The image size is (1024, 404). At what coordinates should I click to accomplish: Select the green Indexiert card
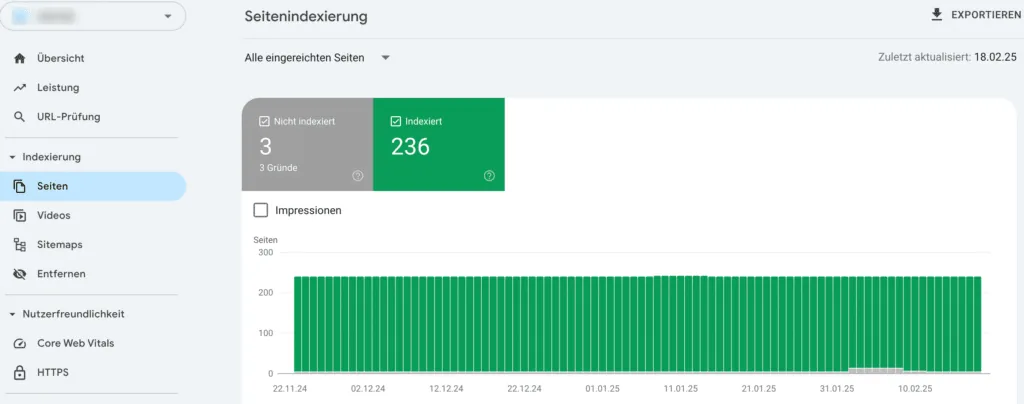(439, 144)
